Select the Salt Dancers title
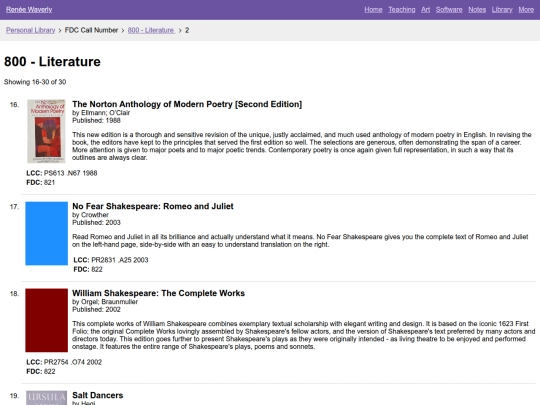 click(97, 395)
